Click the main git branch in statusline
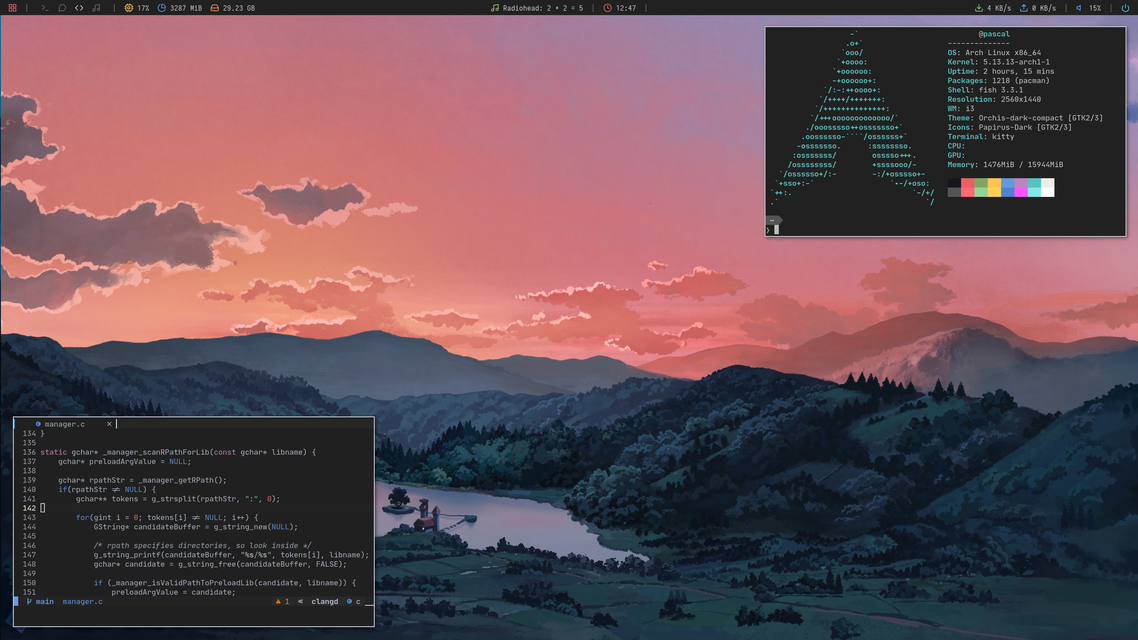The image size is (1138, 640). coord(40,602)
